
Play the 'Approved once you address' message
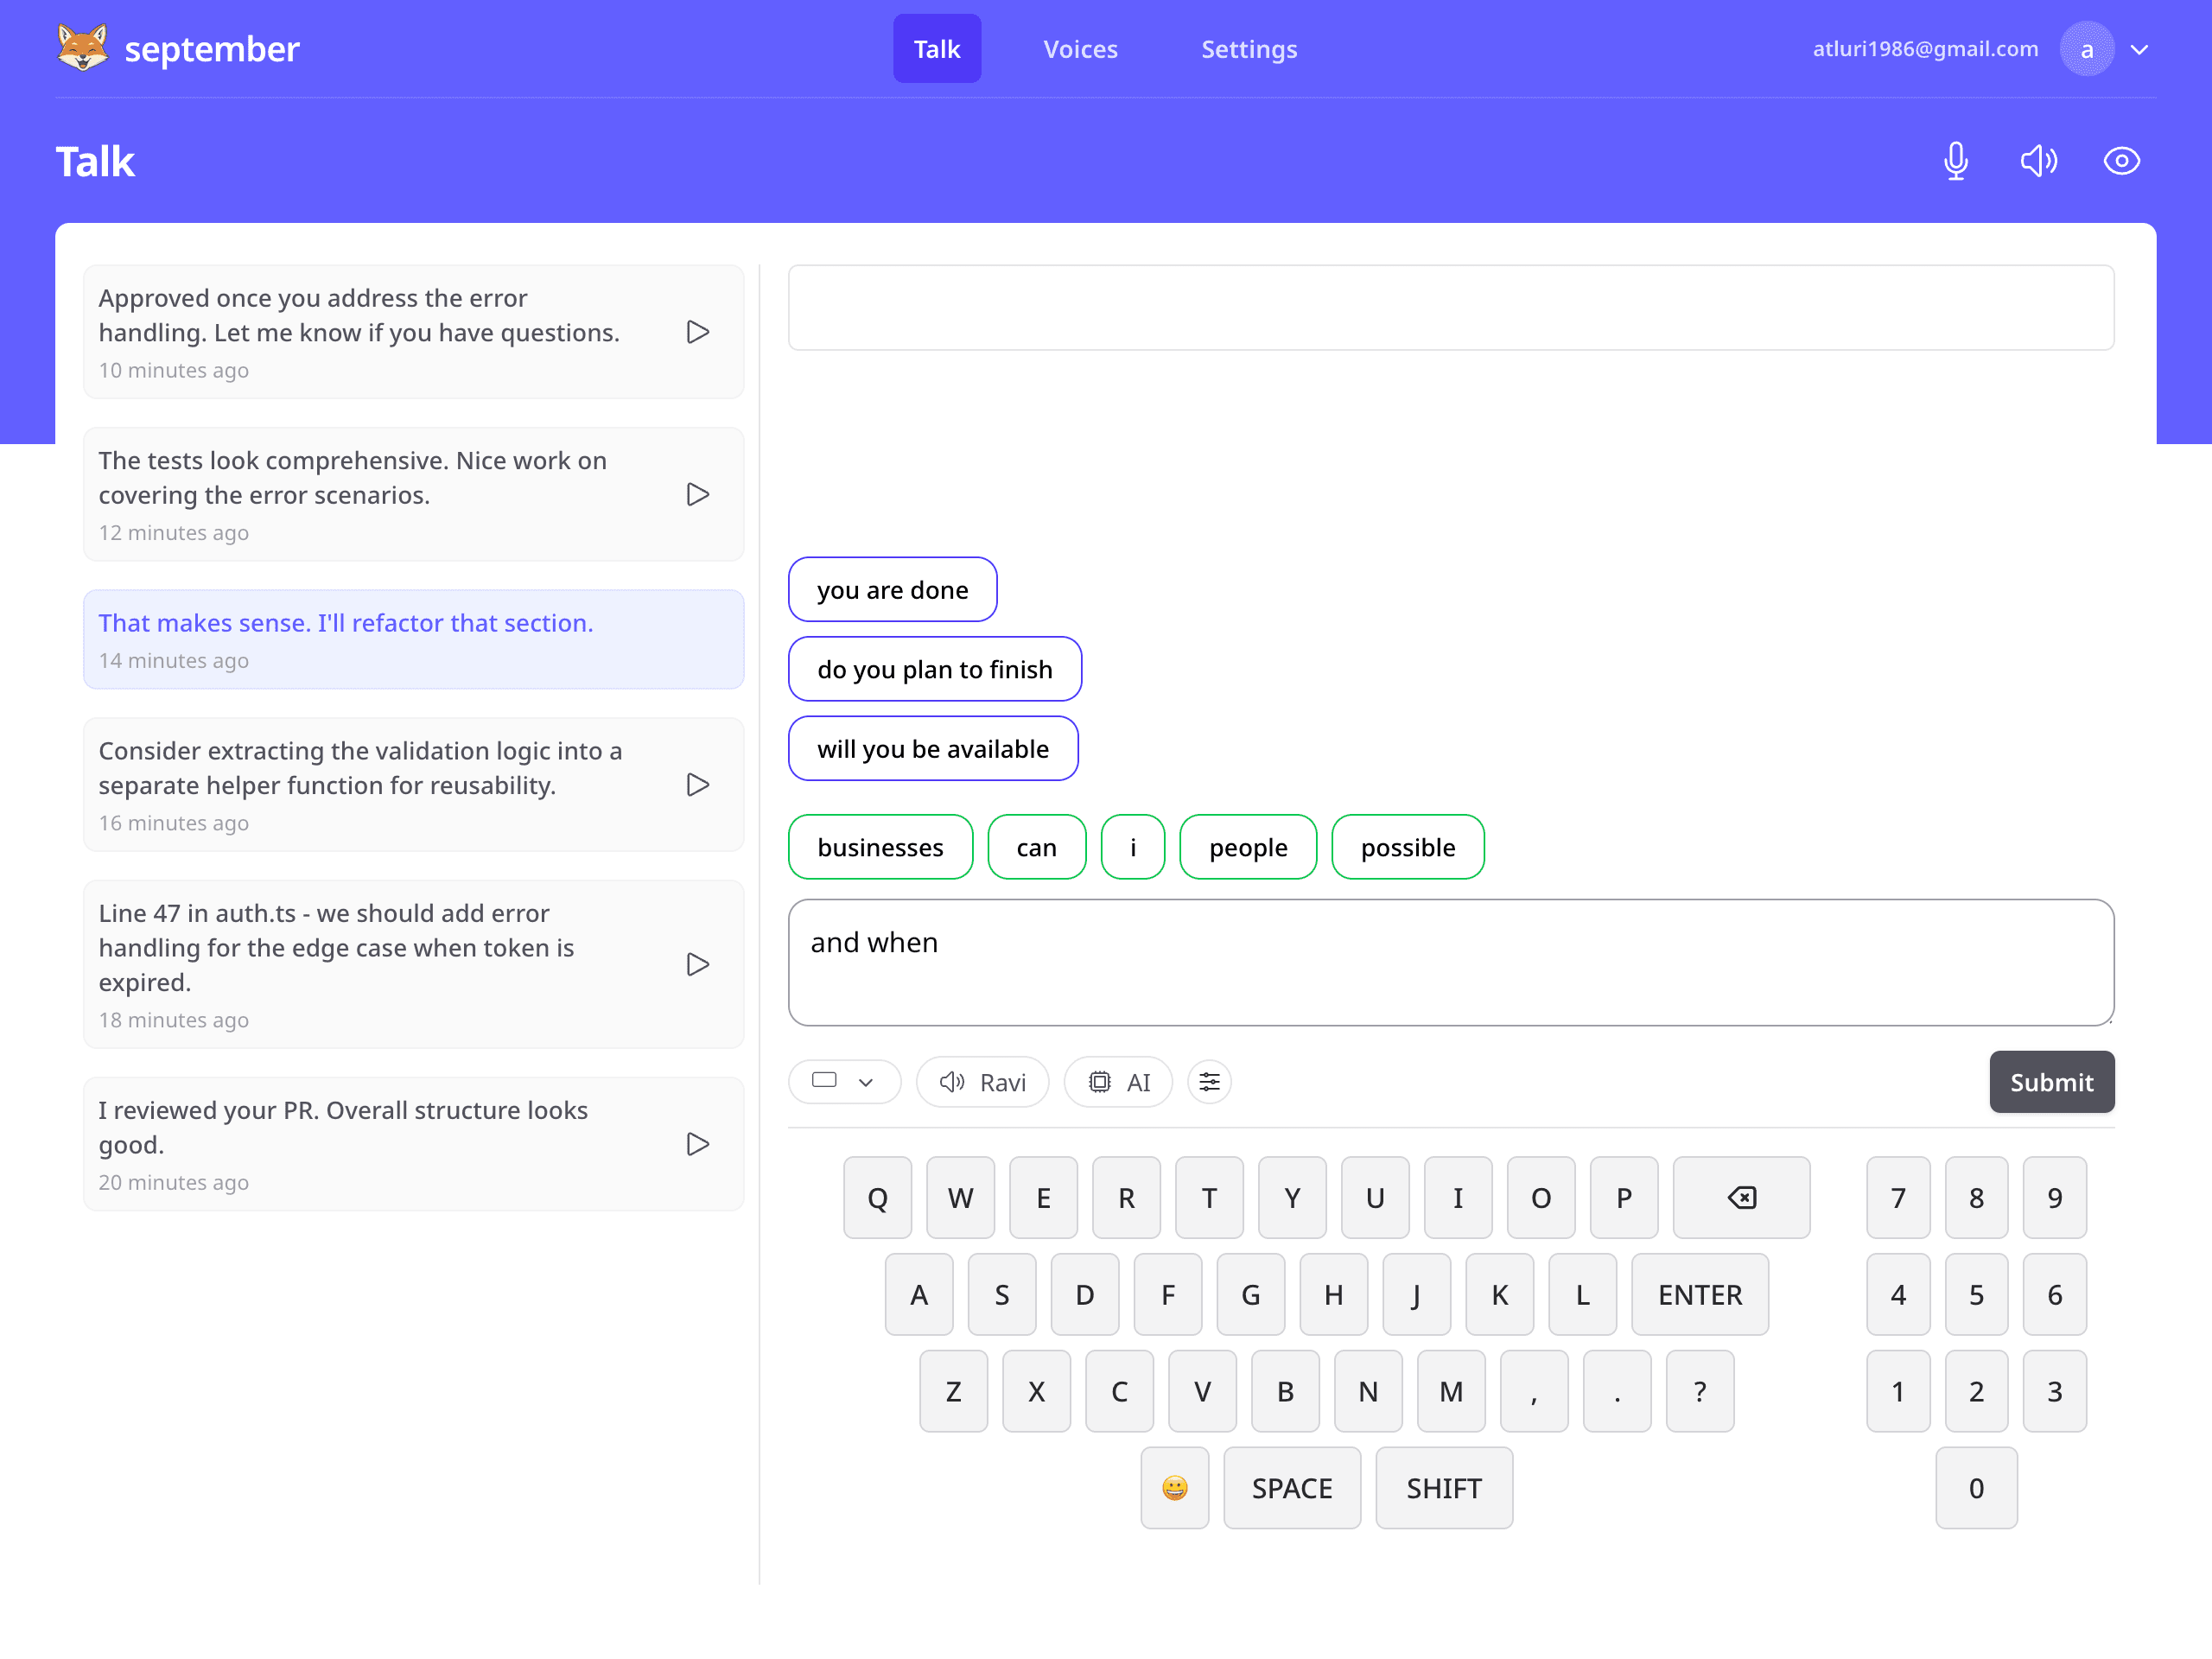(698, 332)
